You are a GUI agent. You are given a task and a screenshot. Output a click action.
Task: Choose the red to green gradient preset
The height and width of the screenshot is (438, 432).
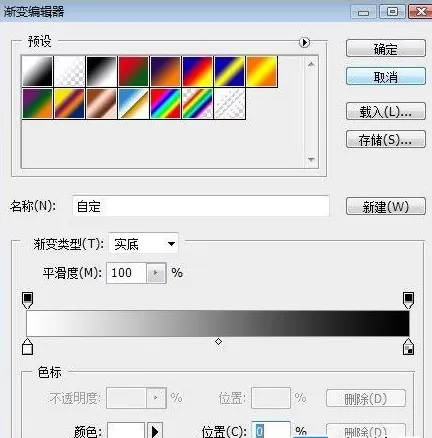click(133, 71)
